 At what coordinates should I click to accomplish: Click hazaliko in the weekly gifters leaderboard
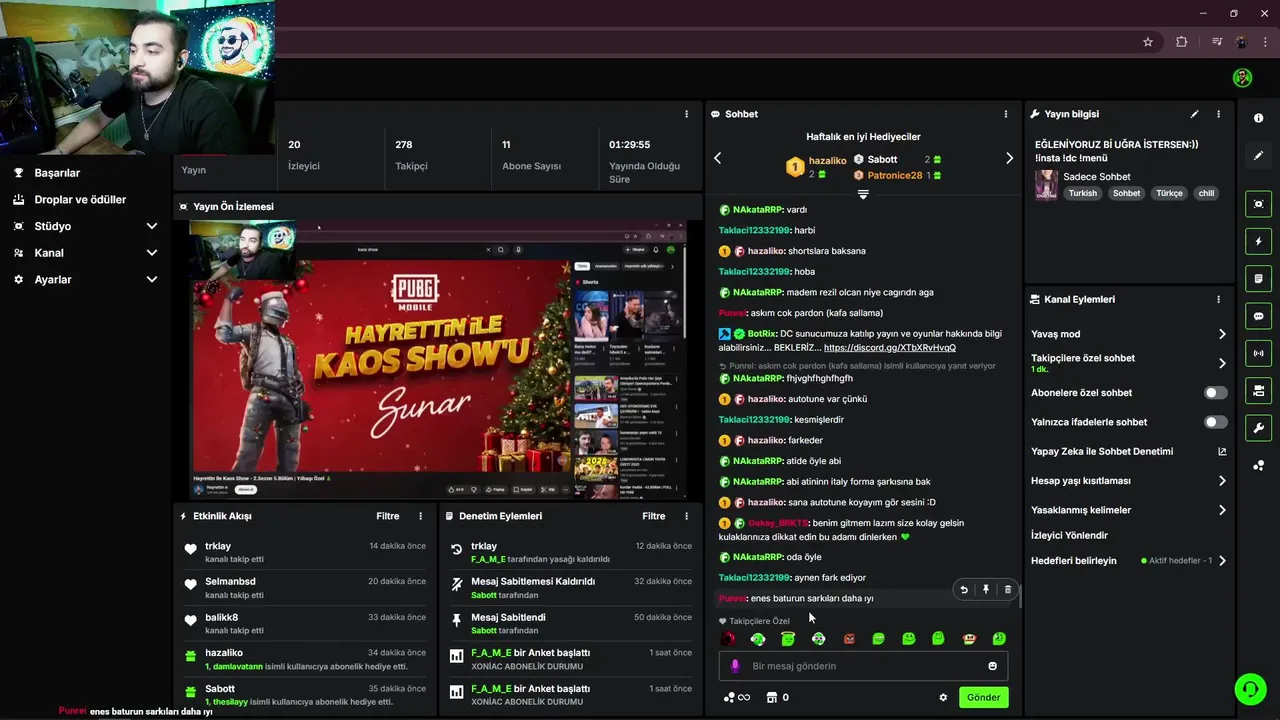[827, 161]
